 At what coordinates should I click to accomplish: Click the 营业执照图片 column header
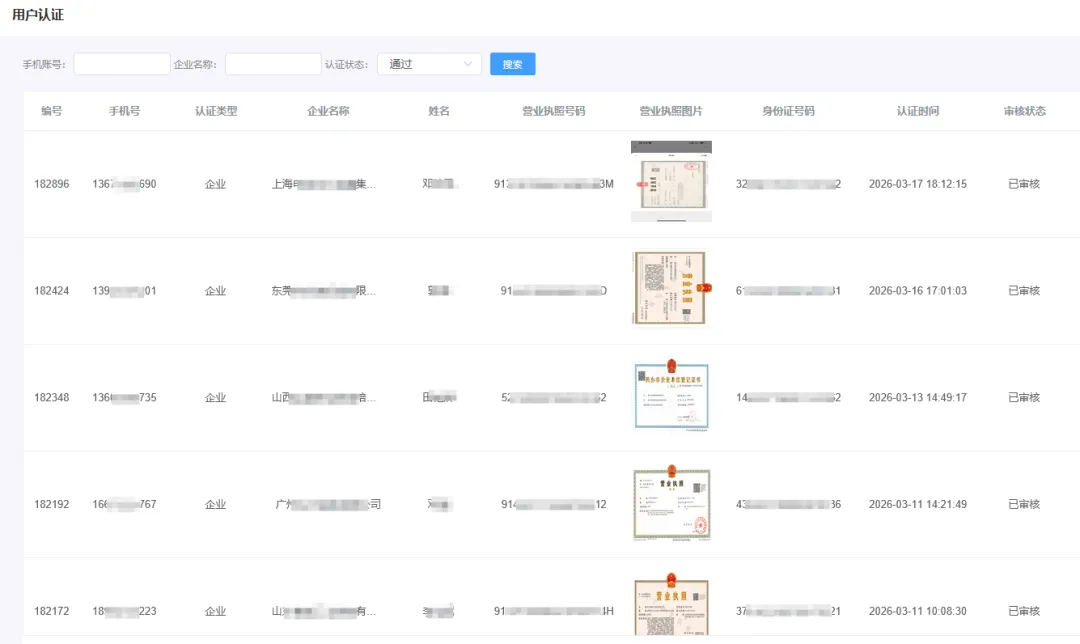coord(671,111)
